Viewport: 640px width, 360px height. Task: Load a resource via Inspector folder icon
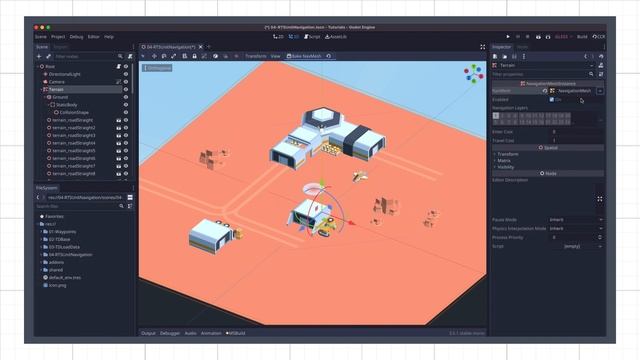(504, 56)
